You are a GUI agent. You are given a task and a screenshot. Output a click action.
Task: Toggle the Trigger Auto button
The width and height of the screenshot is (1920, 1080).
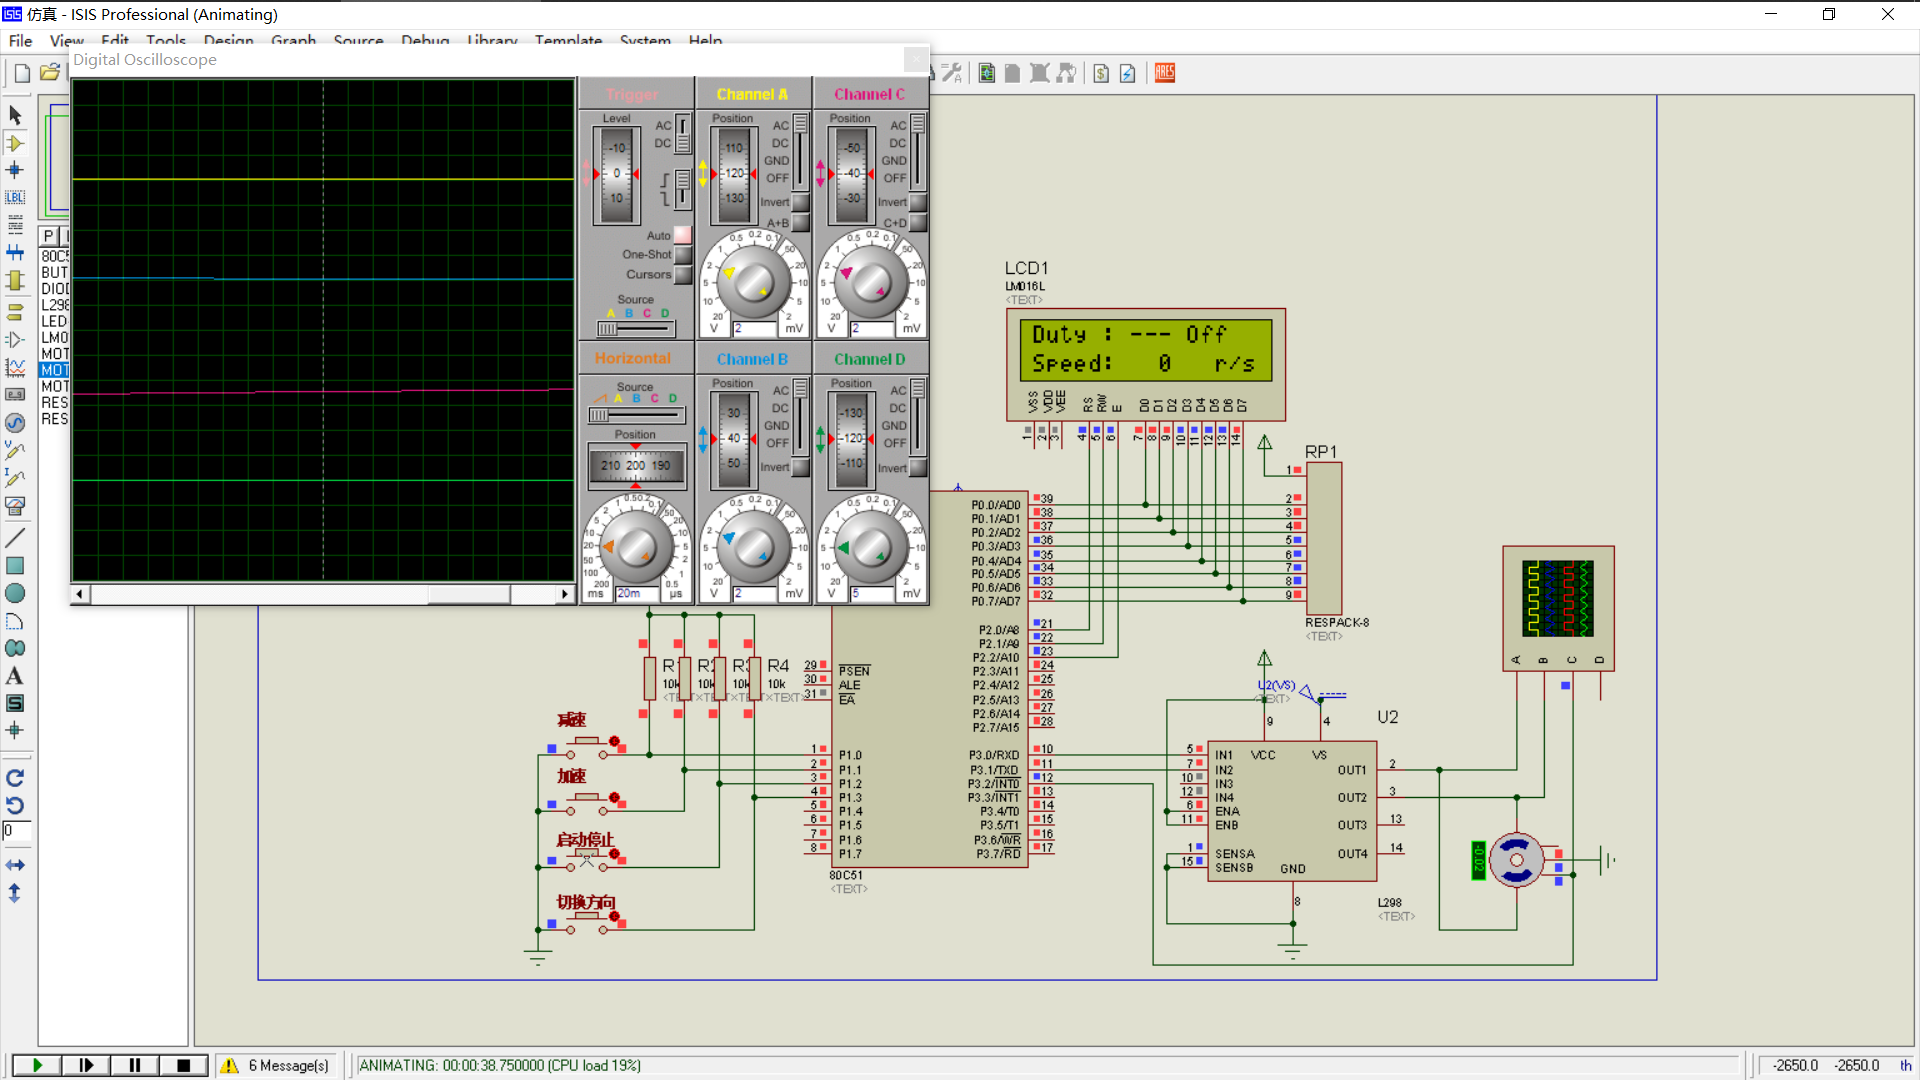click(x=683, y=236)
